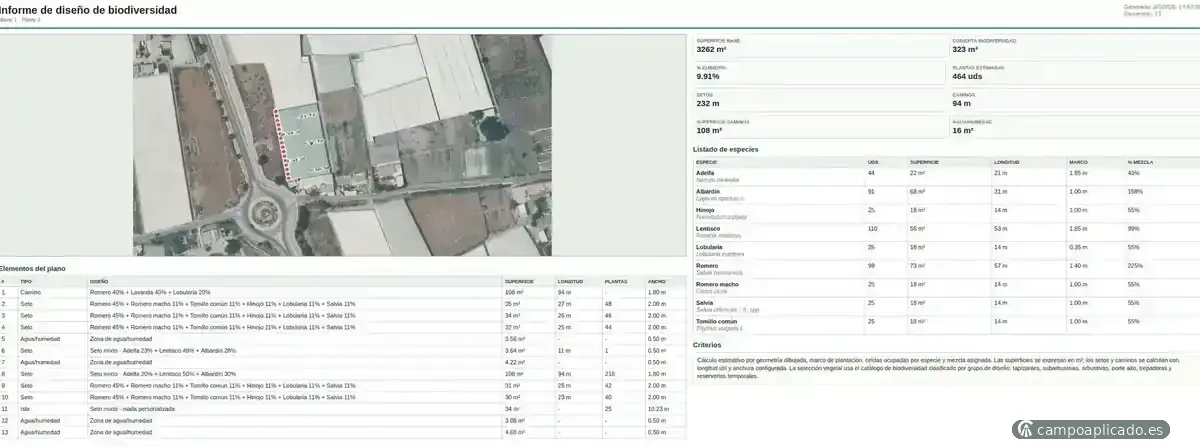Click the Albardín mix value "158%"
1200x447 pixels.
pyautogui.click(x=1135, y=191)
